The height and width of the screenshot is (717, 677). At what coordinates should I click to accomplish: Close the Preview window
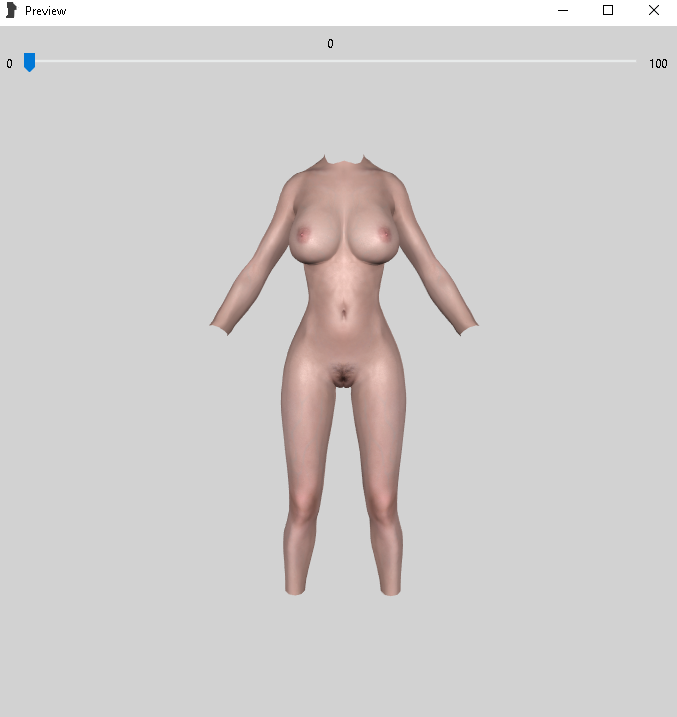click(x=654, y=10)
